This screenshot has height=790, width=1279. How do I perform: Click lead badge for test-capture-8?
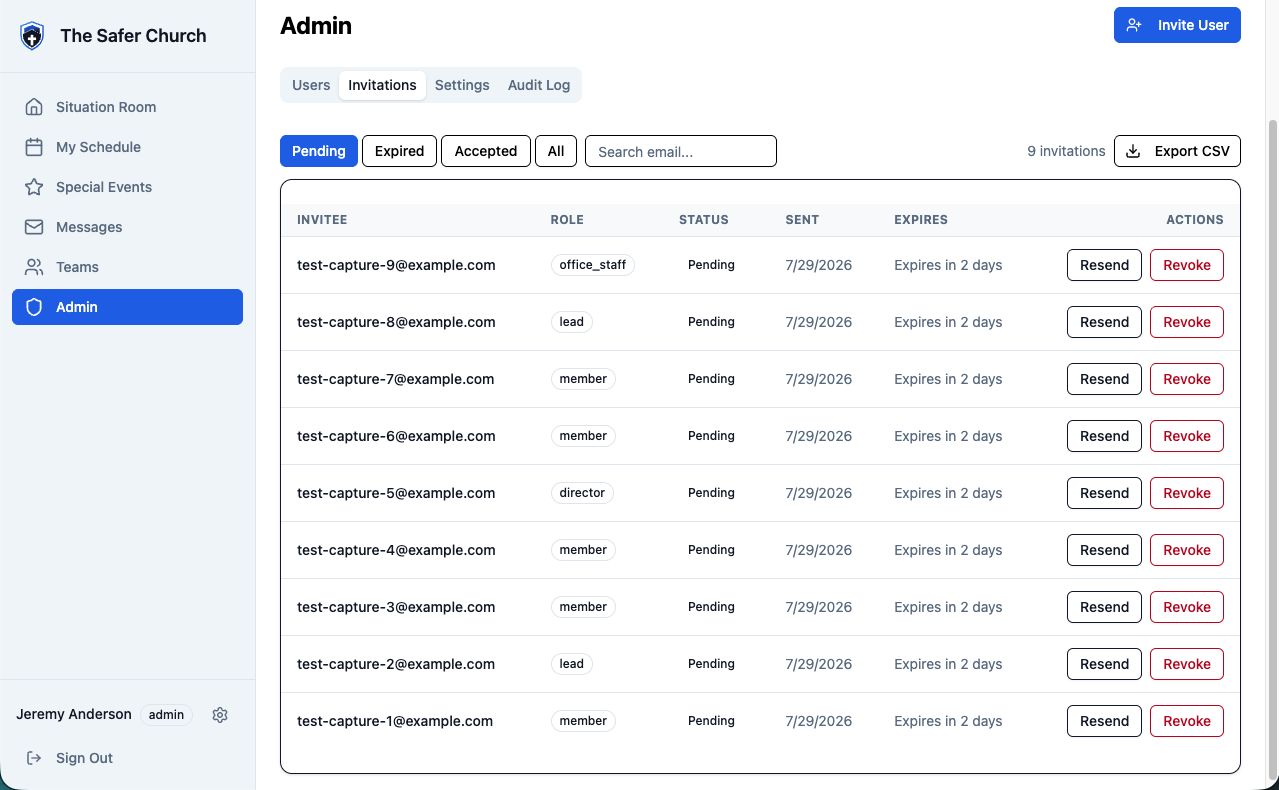[571, 322]
